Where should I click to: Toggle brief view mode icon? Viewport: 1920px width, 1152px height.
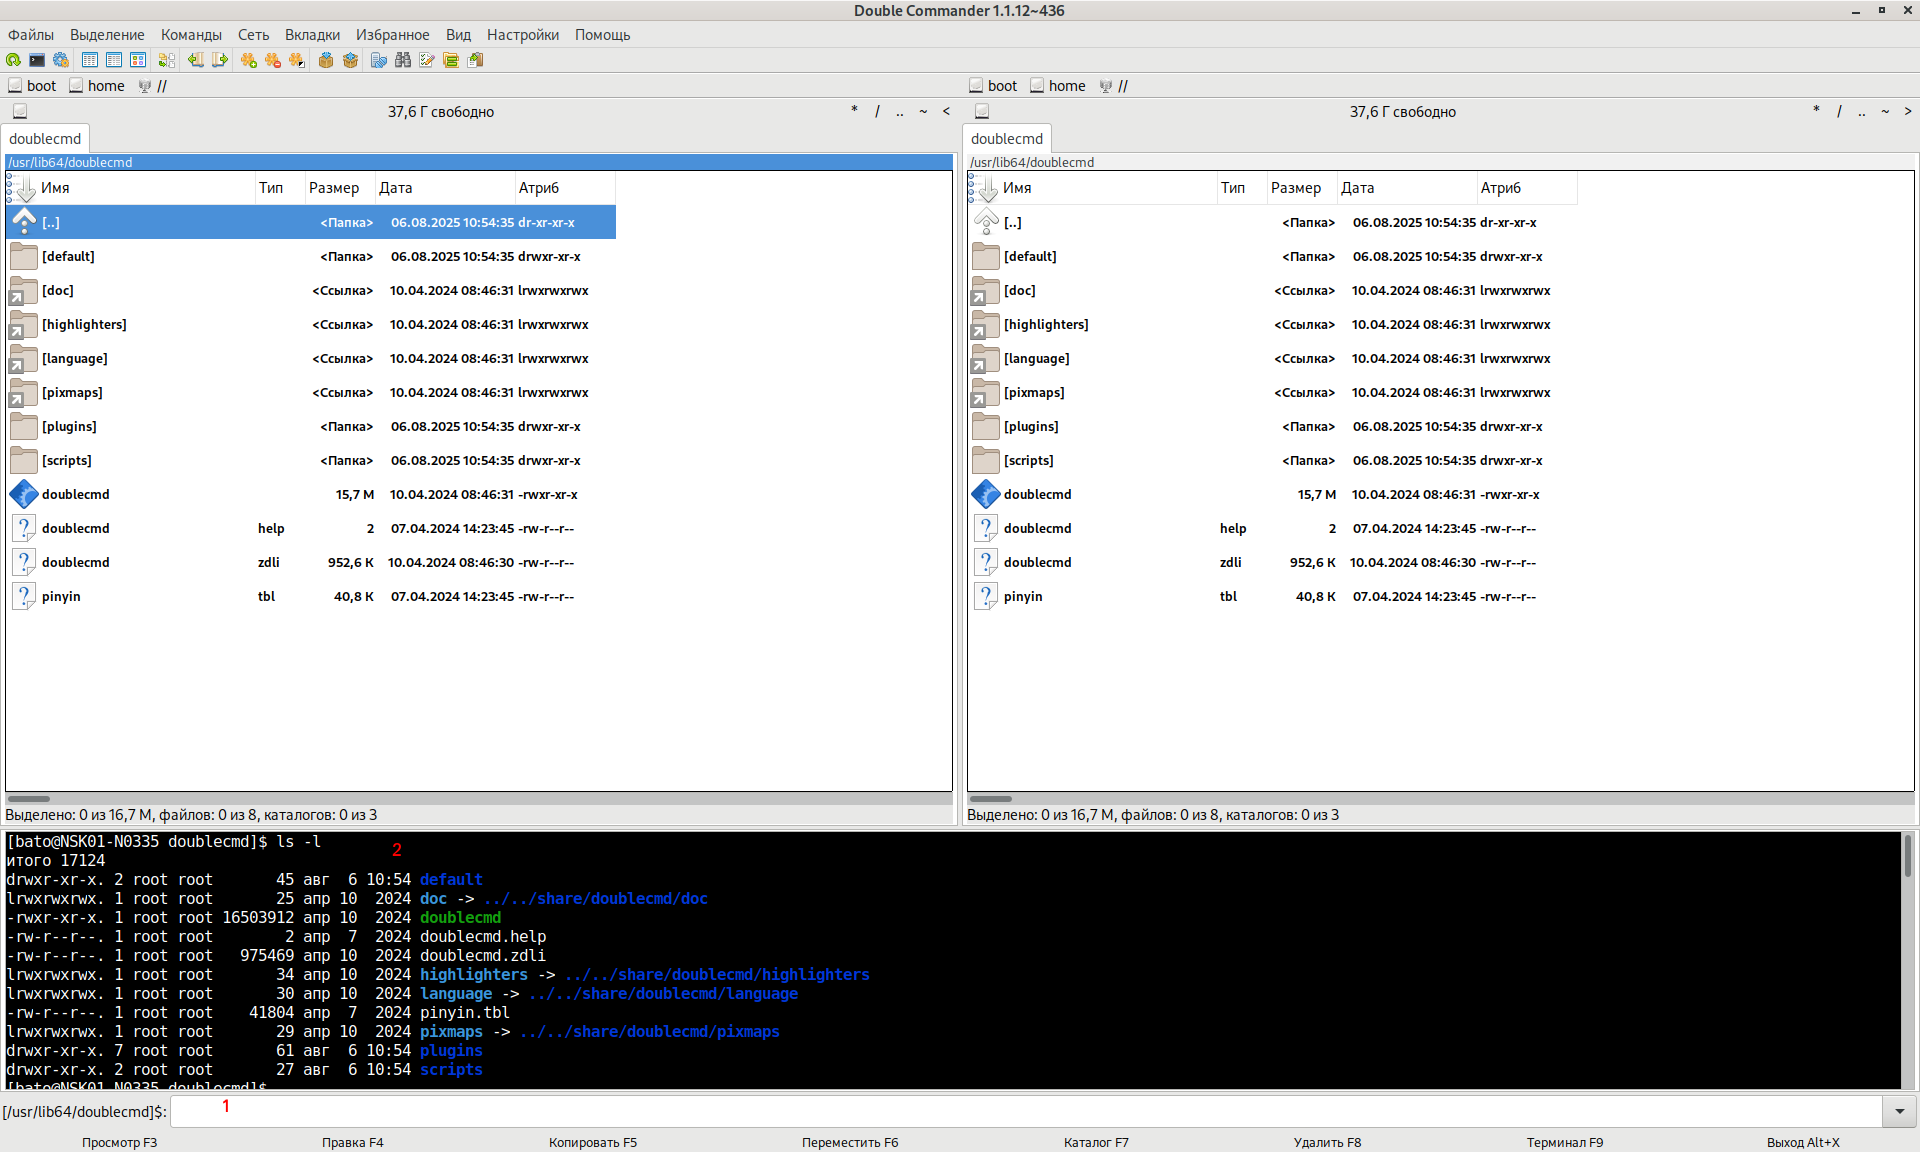90,60
